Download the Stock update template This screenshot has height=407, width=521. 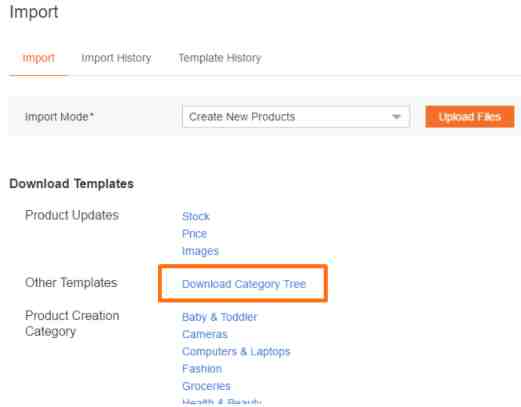[x=196, y=216]
